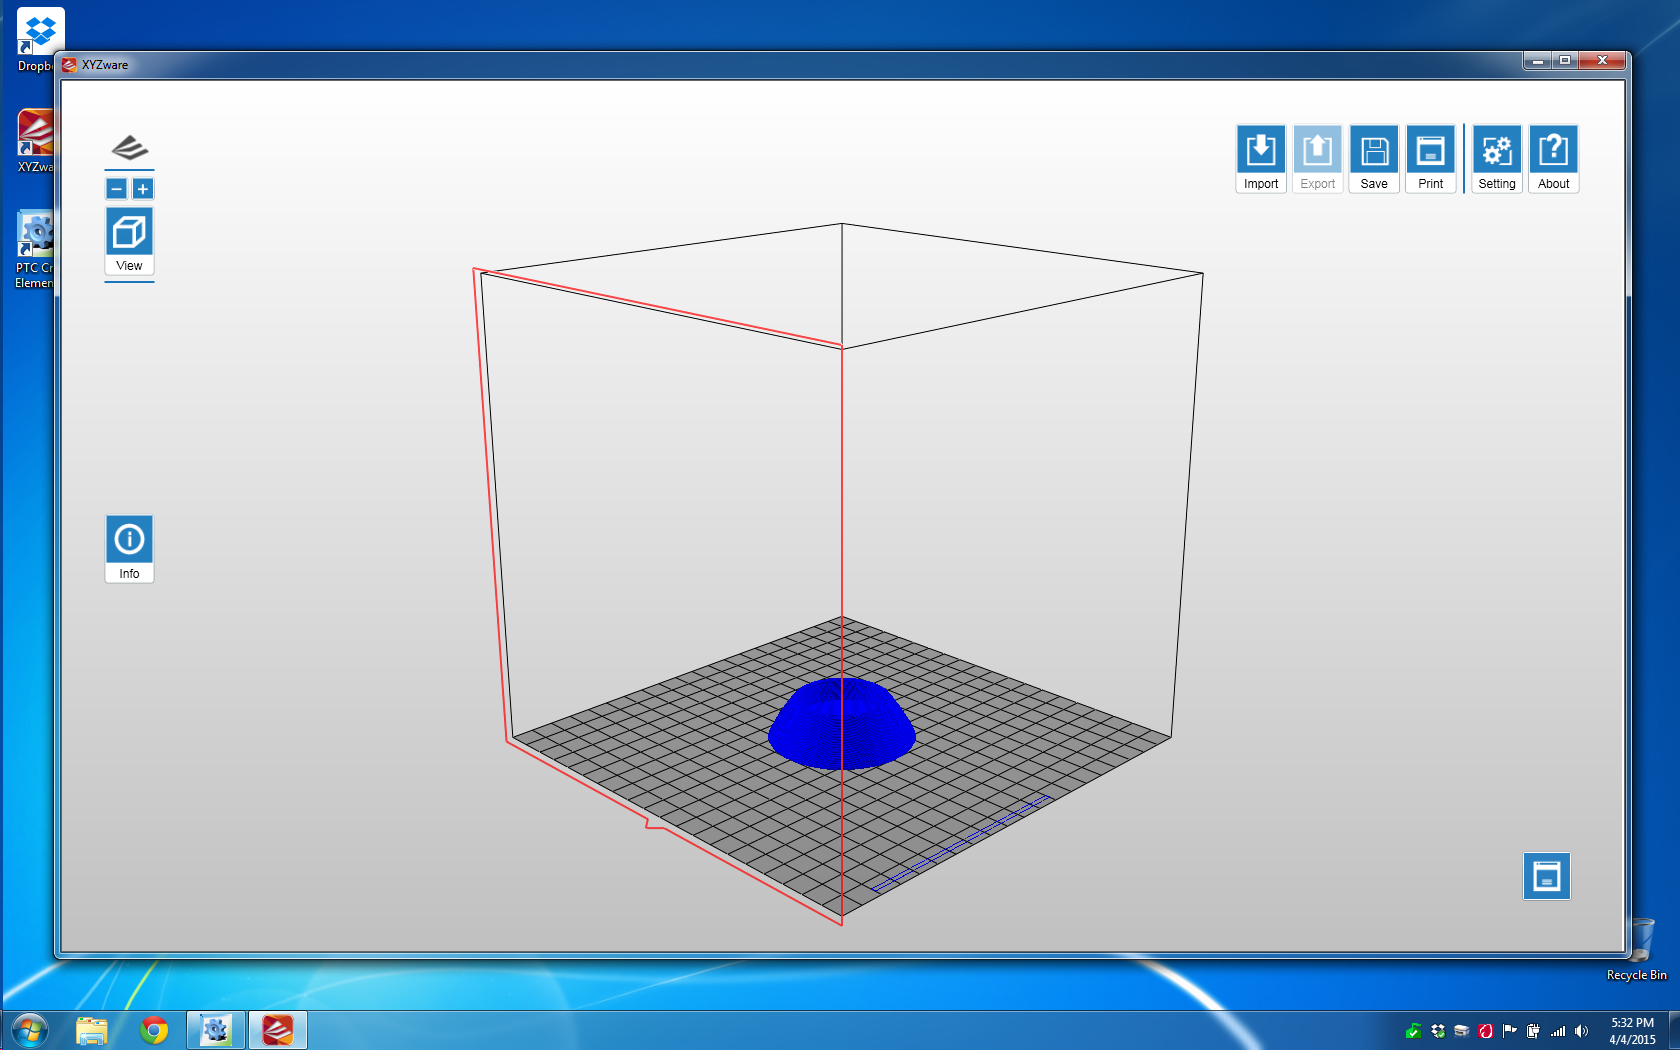Screen dimensions: 1680x1050
Task: Launch Google Chrome from the taskbar
Action: (154, 1029)
